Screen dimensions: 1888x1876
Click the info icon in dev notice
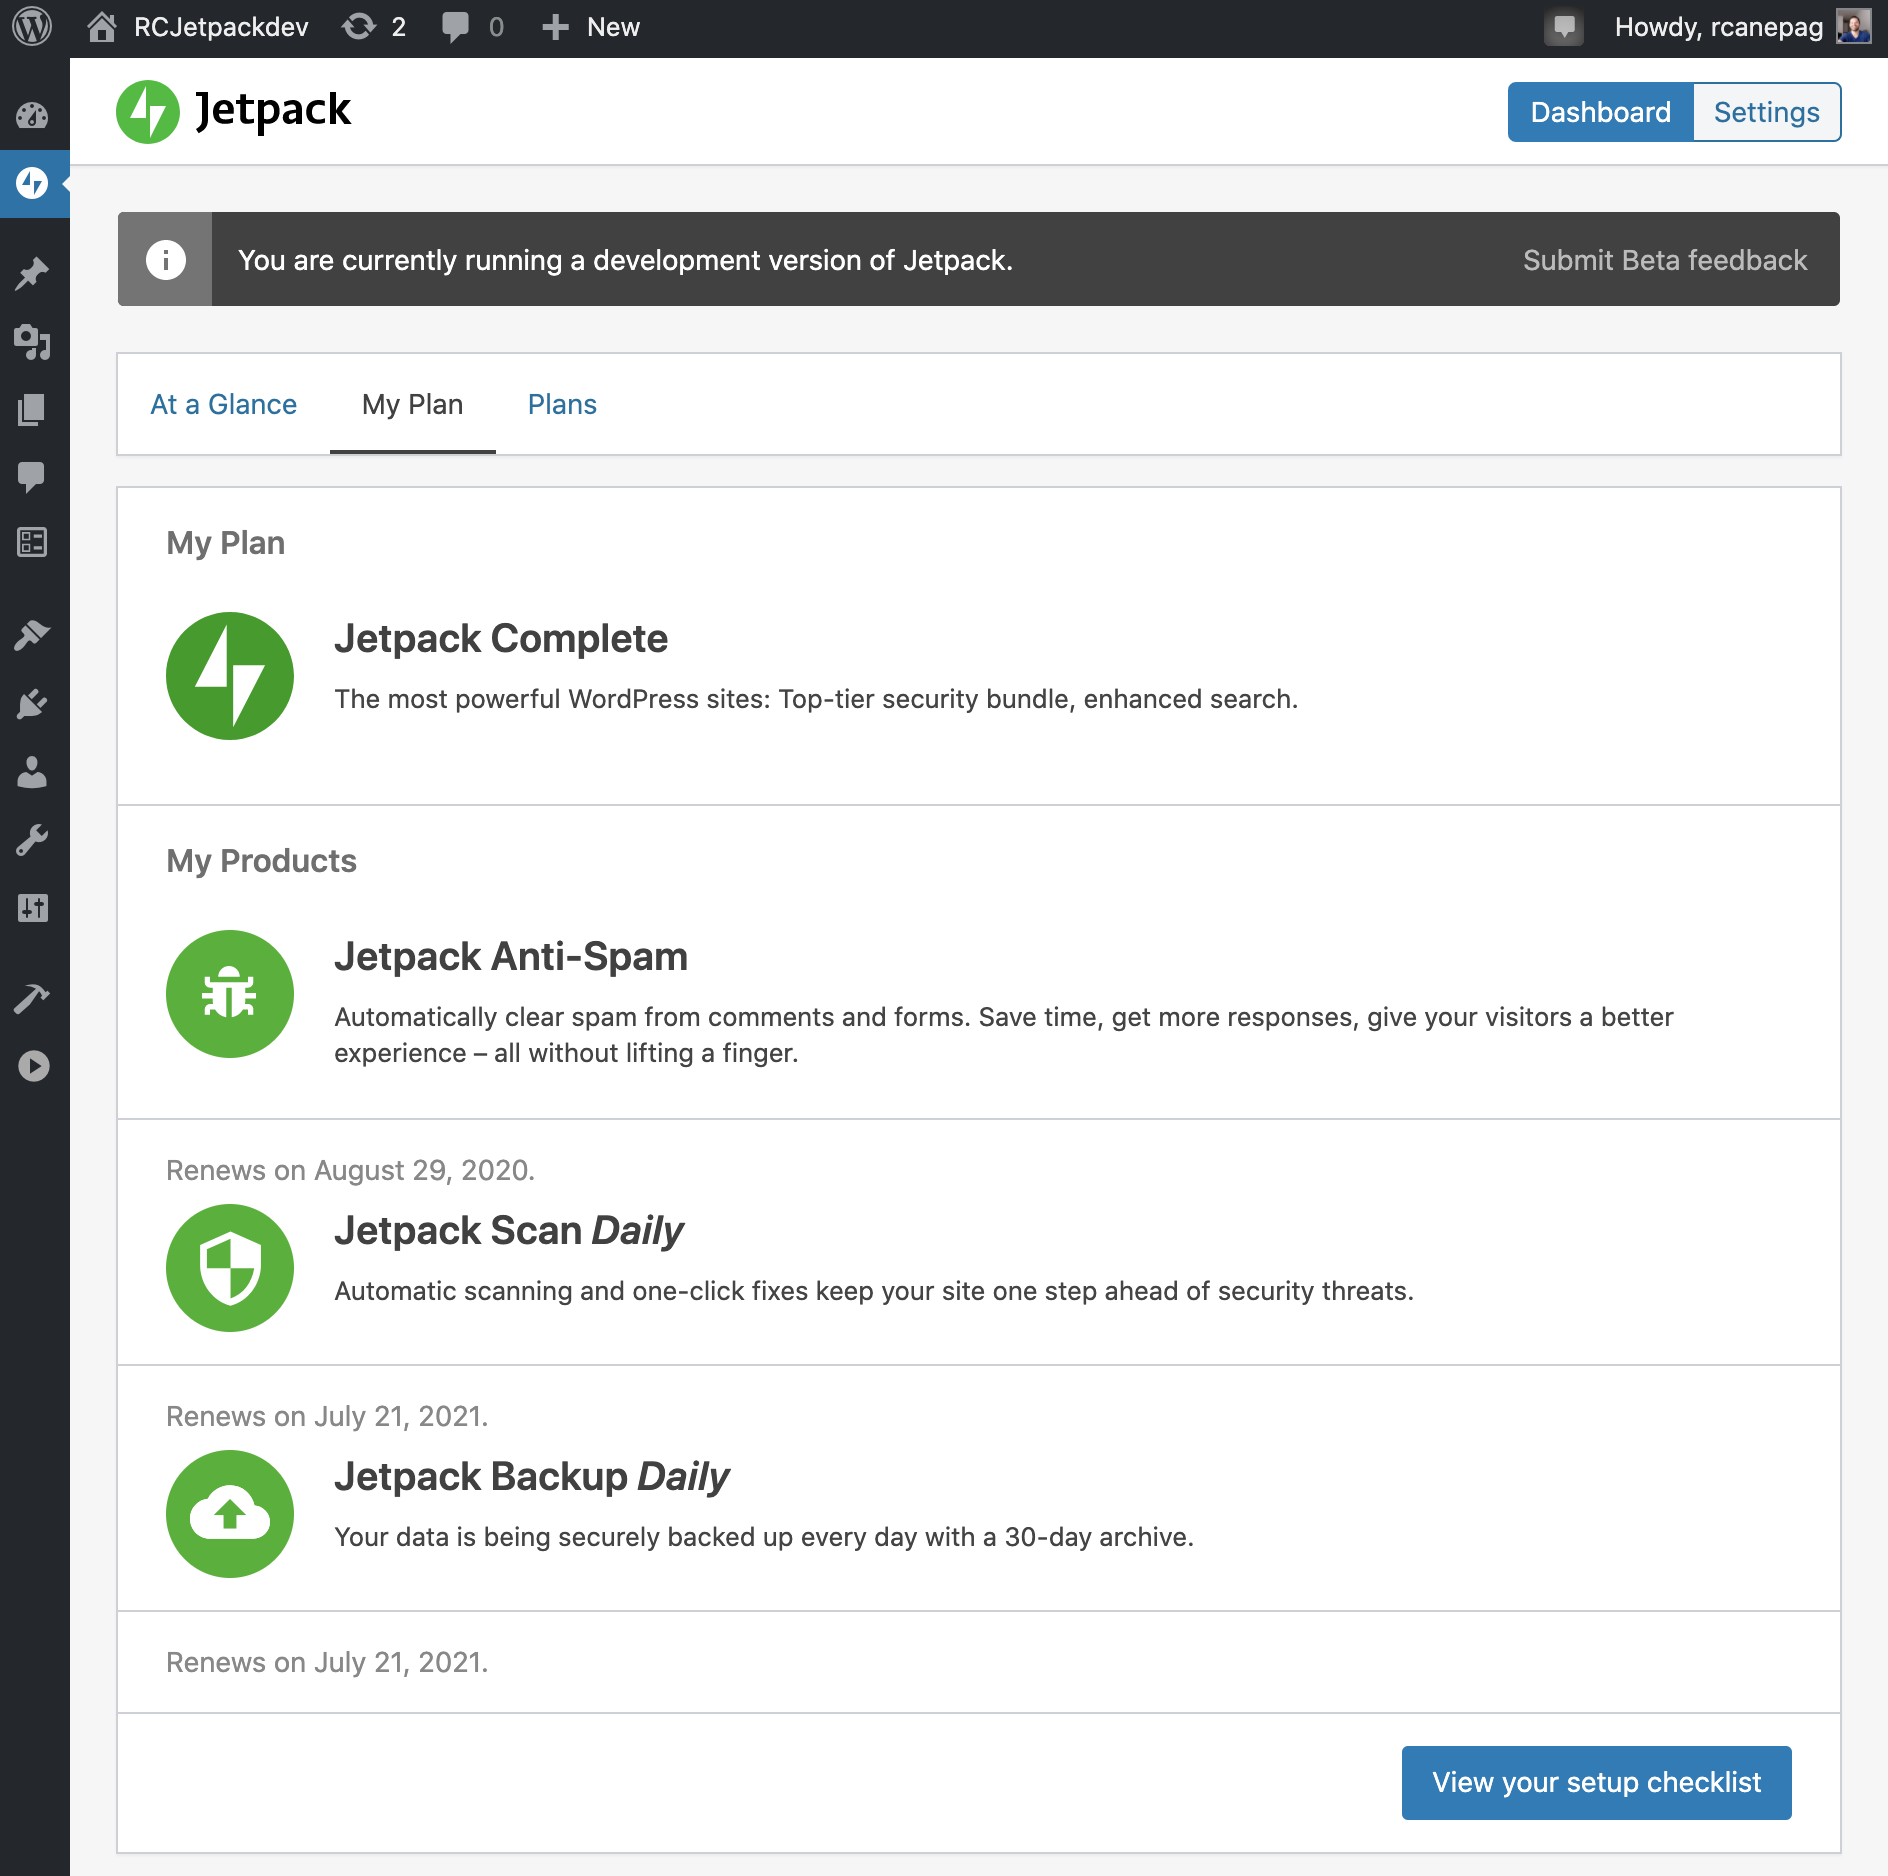click(165, 259)
